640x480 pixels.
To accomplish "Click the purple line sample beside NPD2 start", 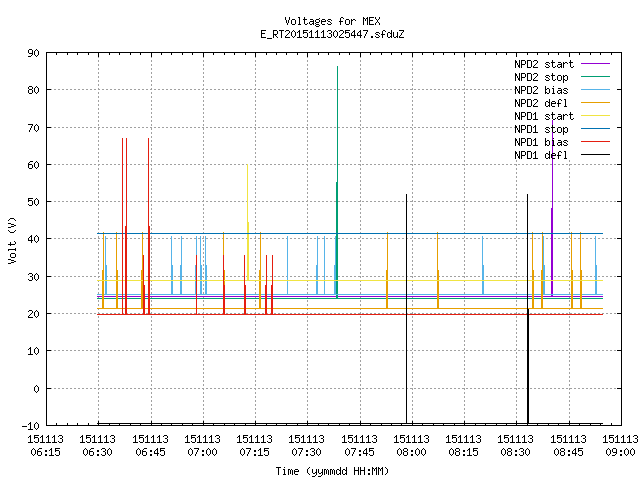I will pos(595,64).
